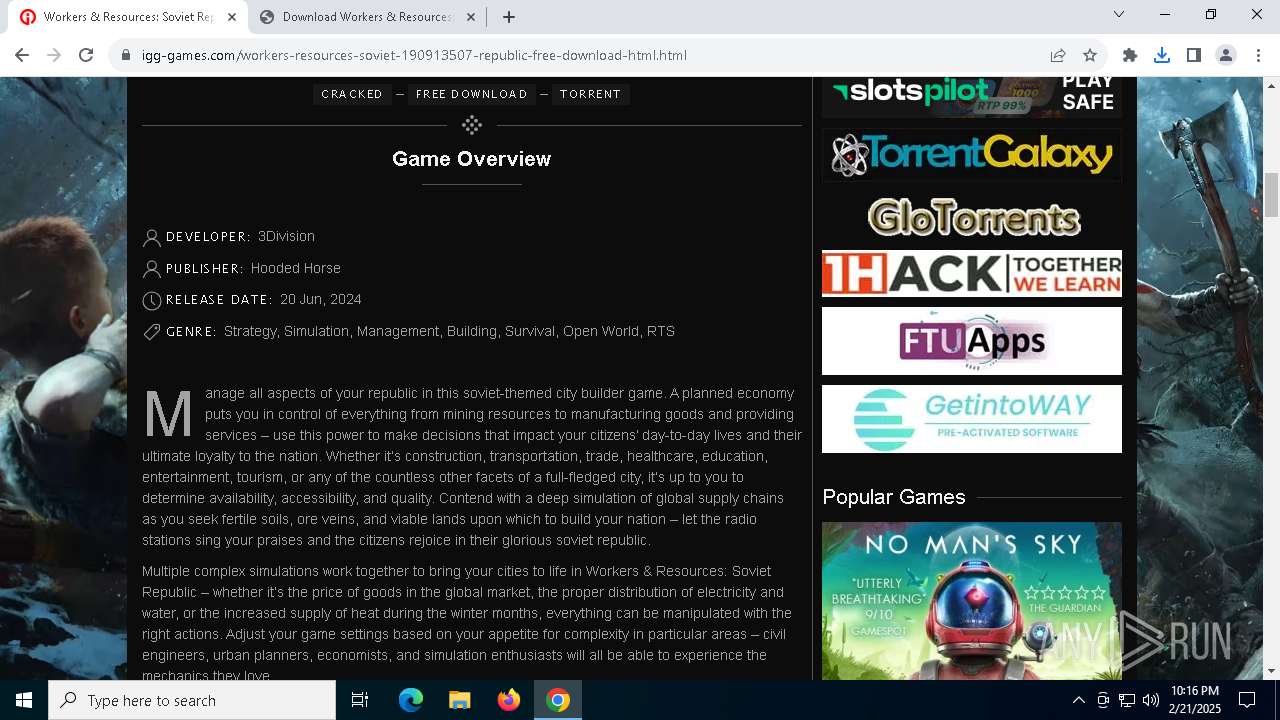The image size is (1280, 720).
Task: Open a new browser tab
Action: [x=509, y=17]
